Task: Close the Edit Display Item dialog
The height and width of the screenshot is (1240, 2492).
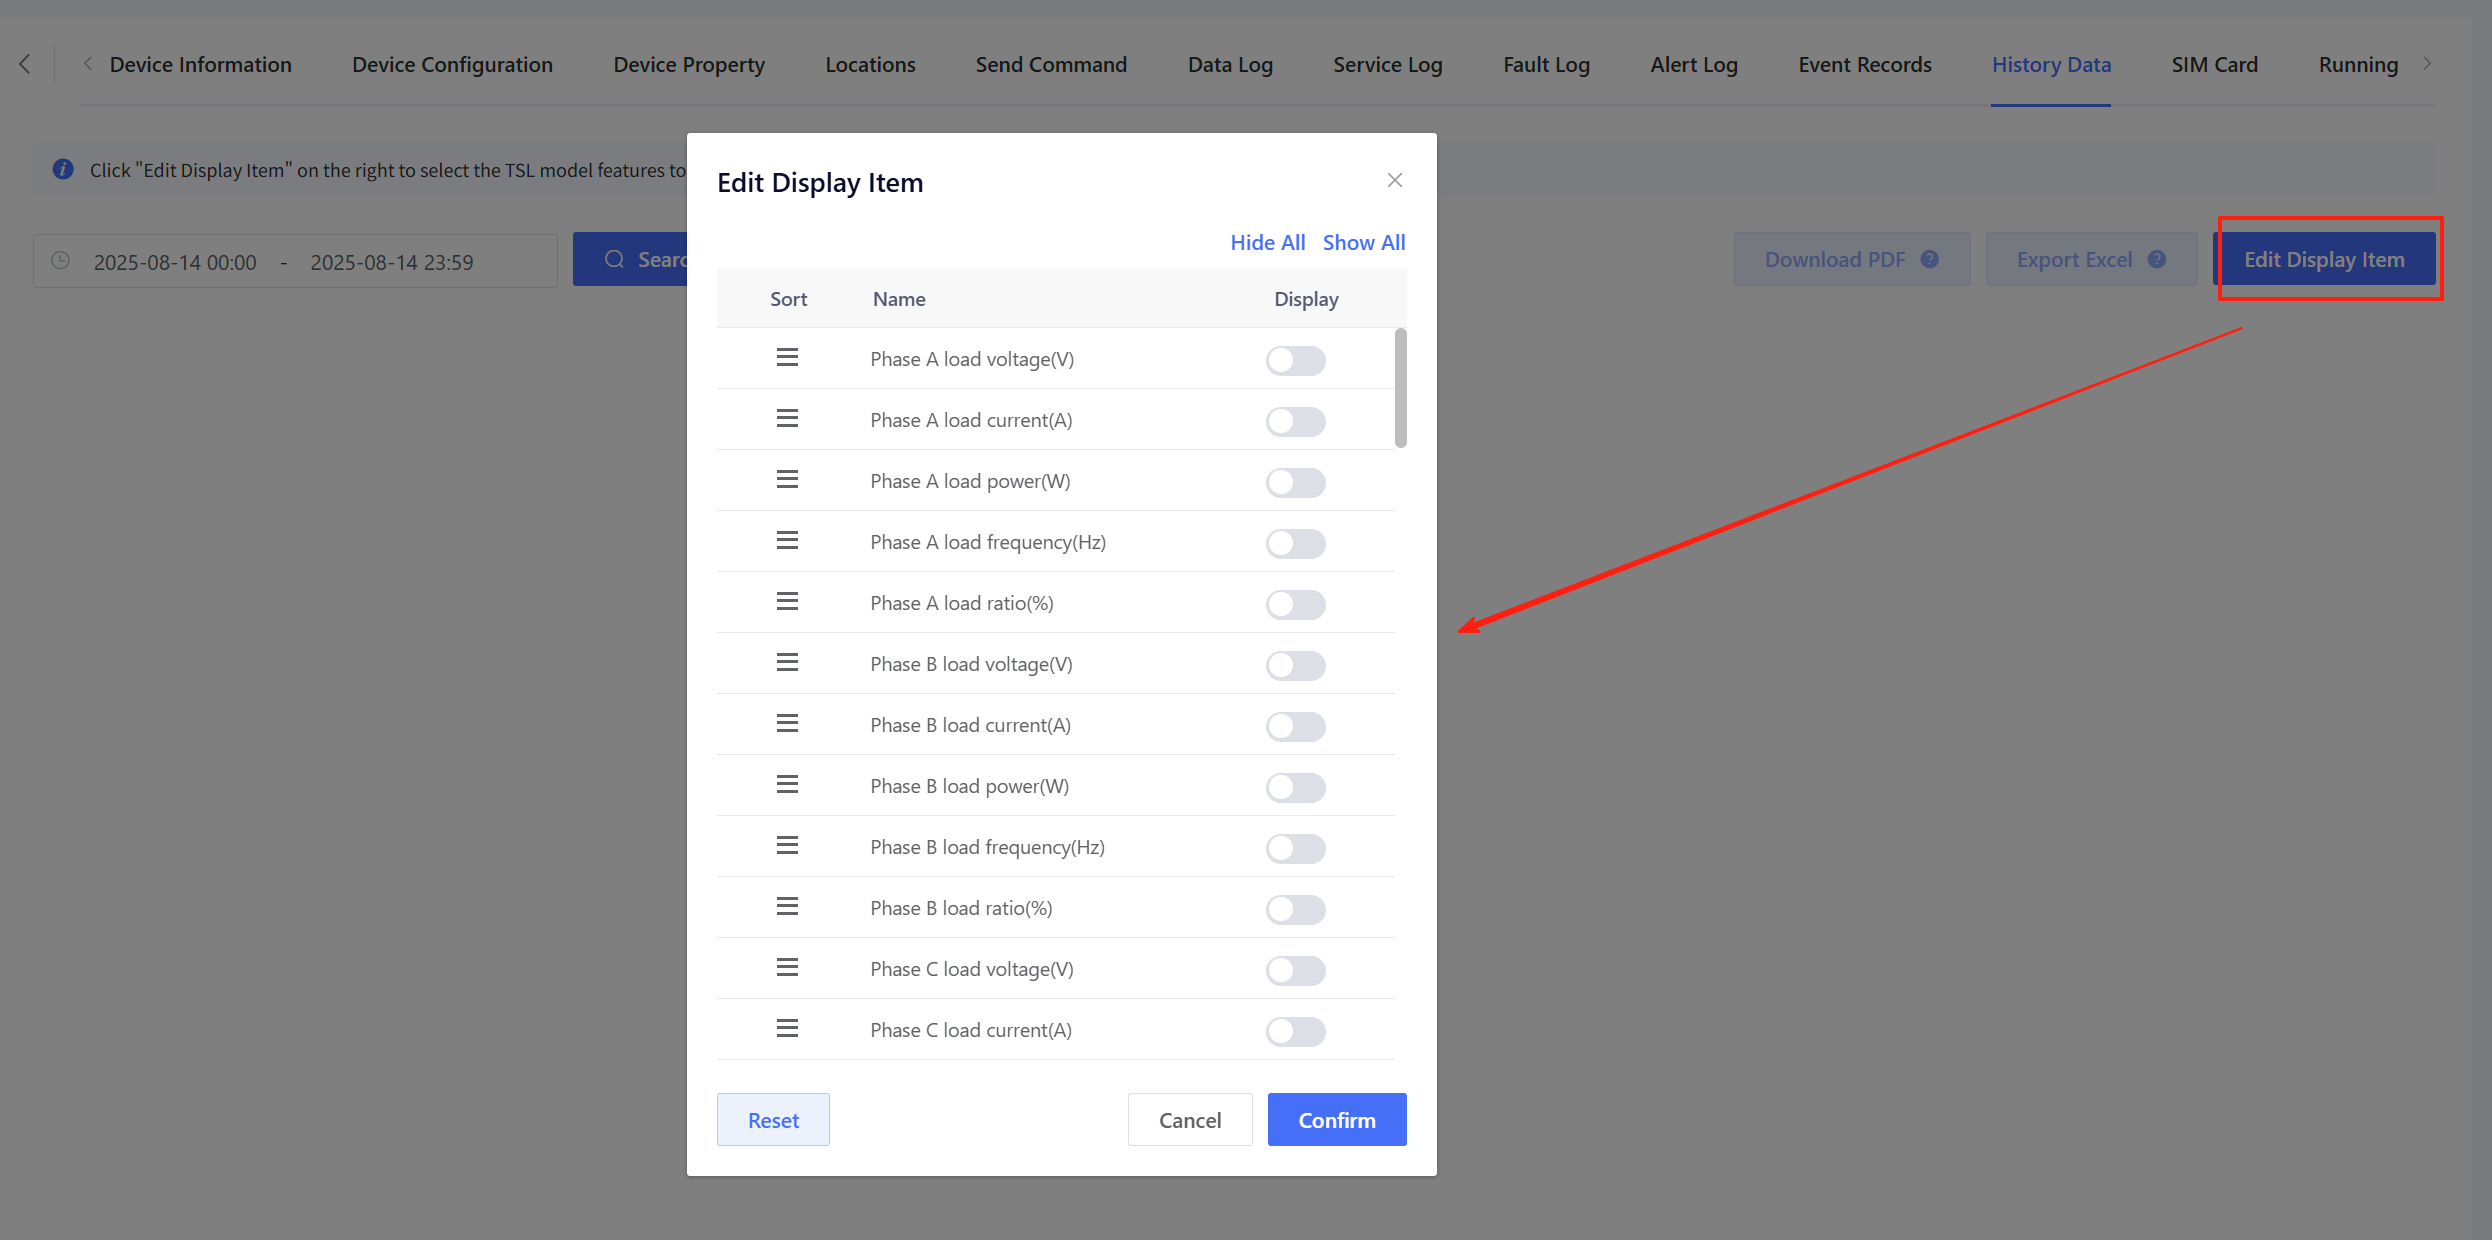Action: (1394, 181)
